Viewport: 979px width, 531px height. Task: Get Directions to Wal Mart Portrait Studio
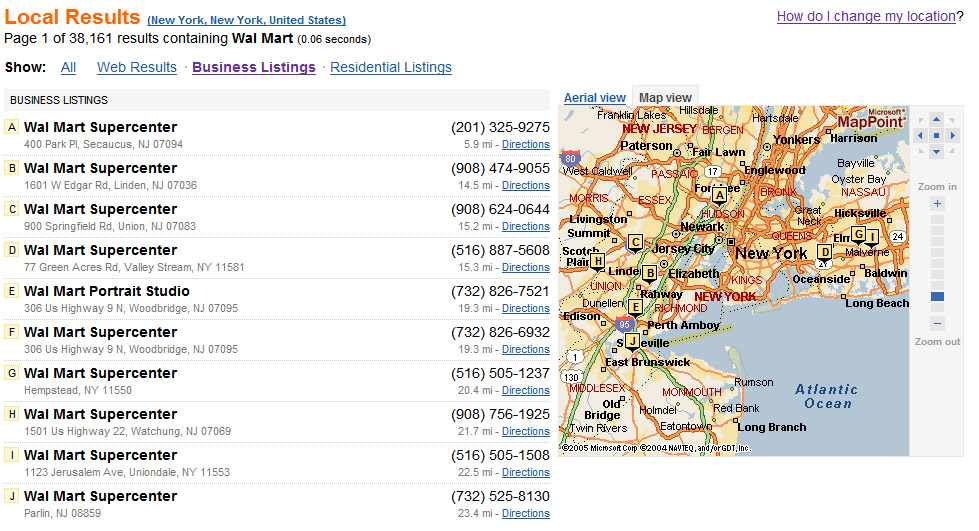[x=526, y=309]
